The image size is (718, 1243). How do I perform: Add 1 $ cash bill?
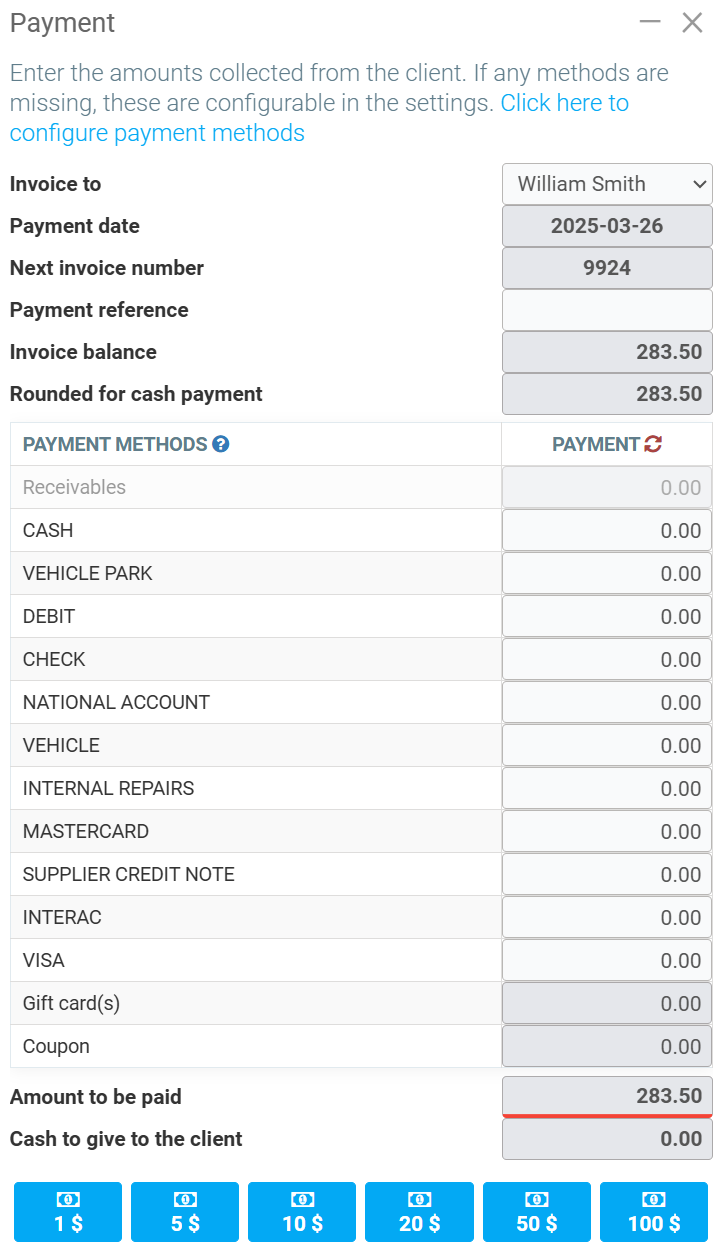(x=68, y=1212)
